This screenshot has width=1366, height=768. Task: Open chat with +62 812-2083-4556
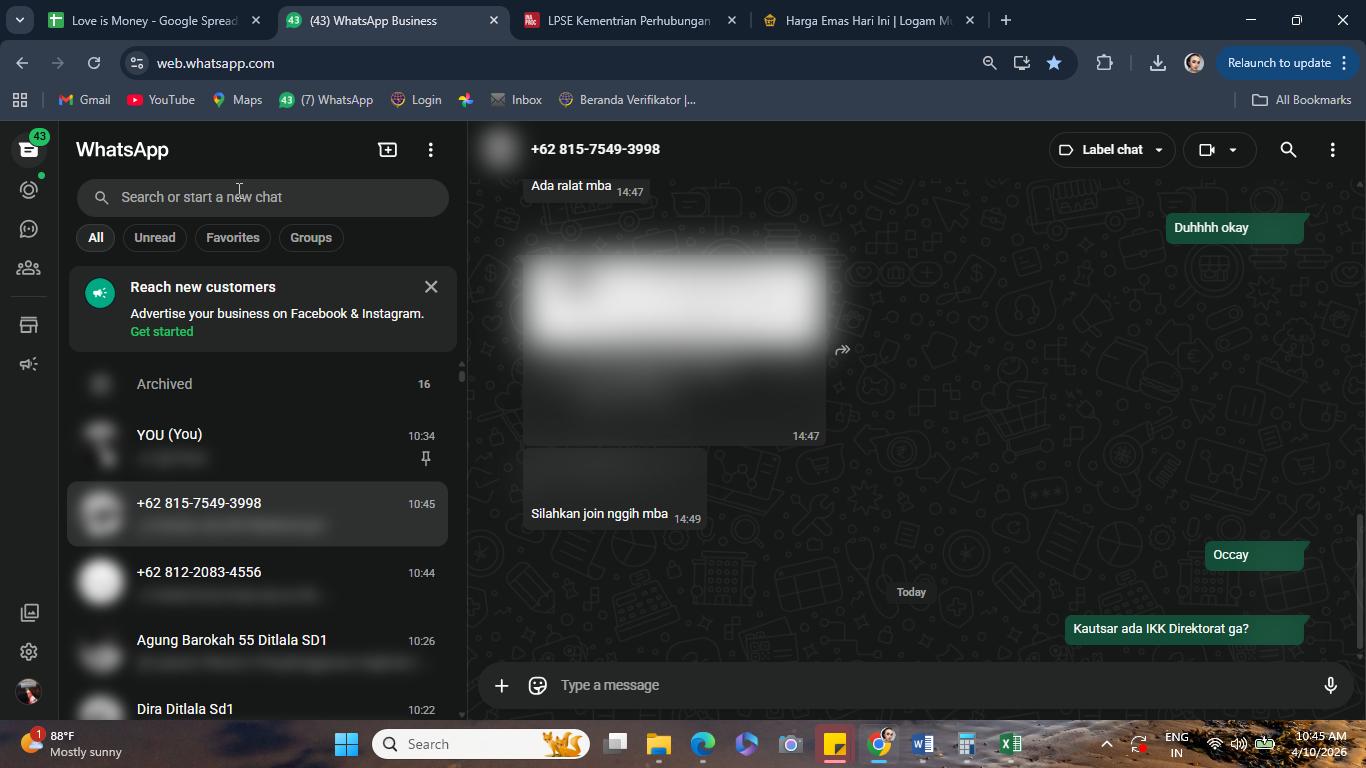coord(258,583)
